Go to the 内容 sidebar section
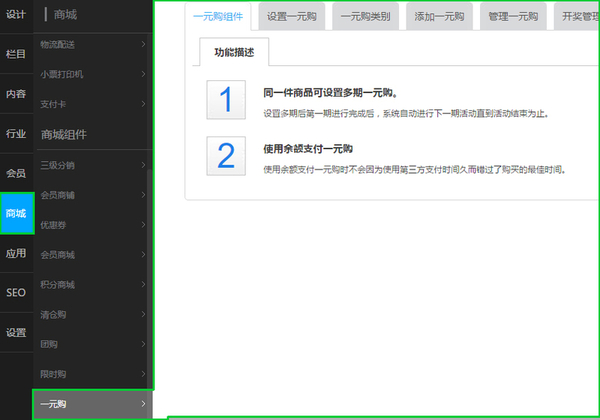Viewport: 600px width, 420px height. click(x=16, y=94)
